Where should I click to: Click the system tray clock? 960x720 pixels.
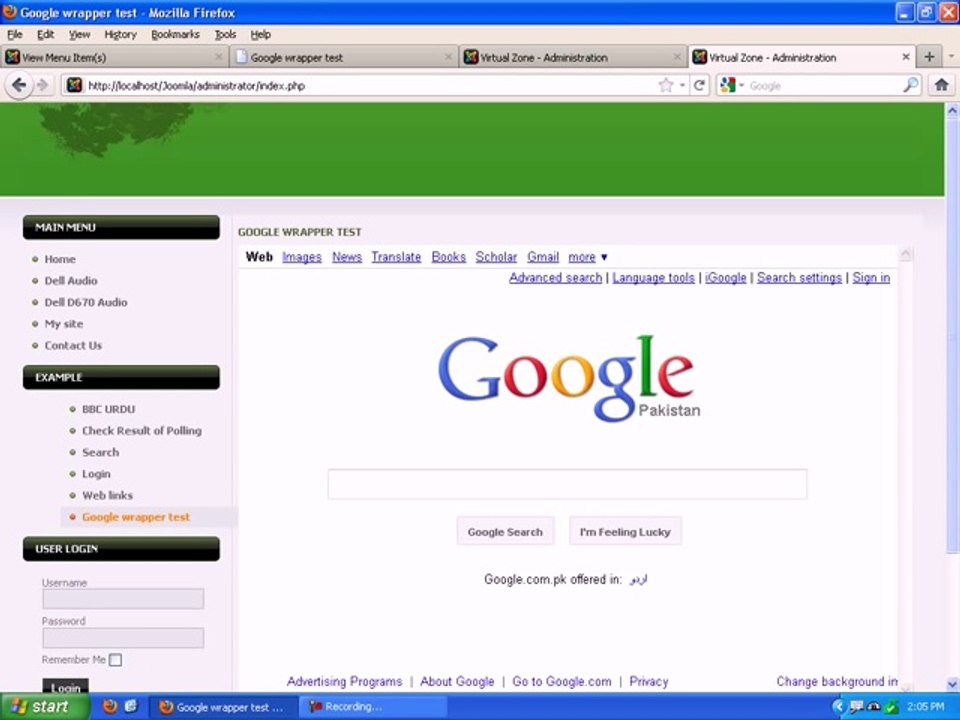[x=926, y=707]
